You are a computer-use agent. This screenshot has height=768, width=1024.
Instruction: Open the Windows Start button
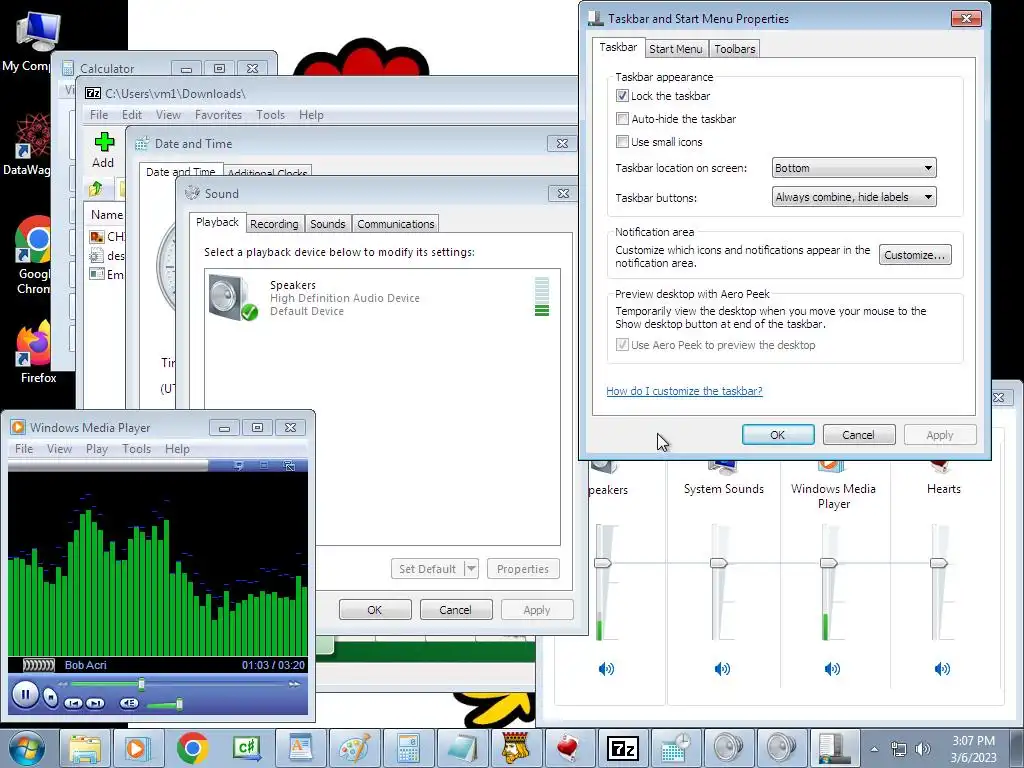[27, 748]
